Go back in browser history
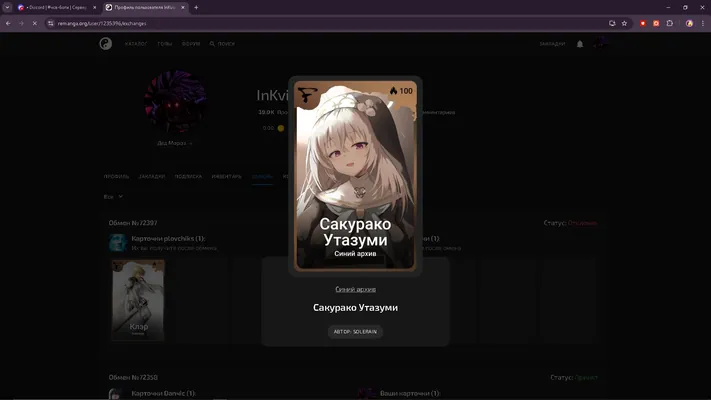 click(x=8, y=23)
